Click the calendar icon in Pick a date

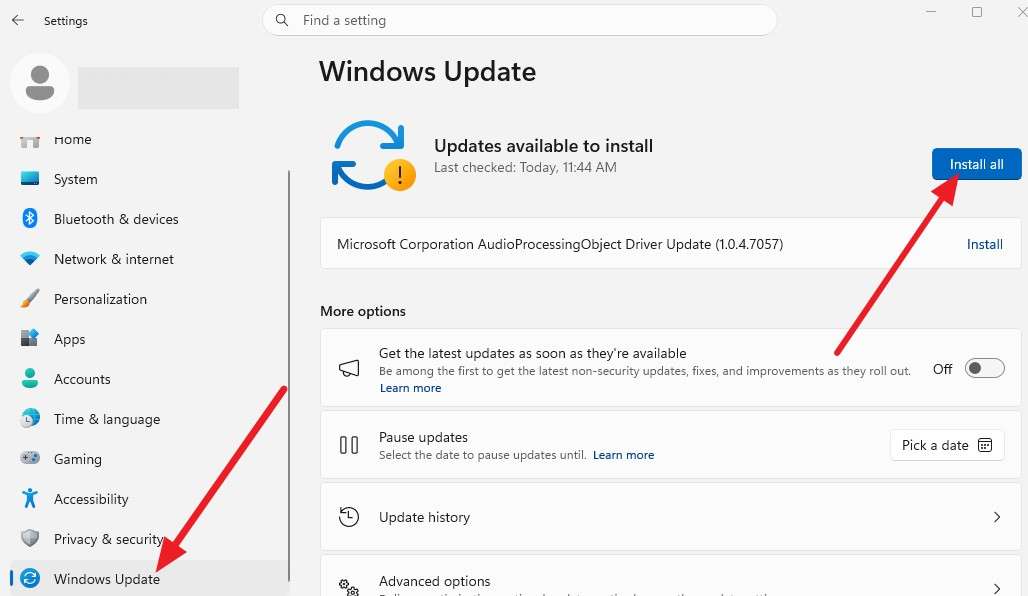tap(985, 445)
